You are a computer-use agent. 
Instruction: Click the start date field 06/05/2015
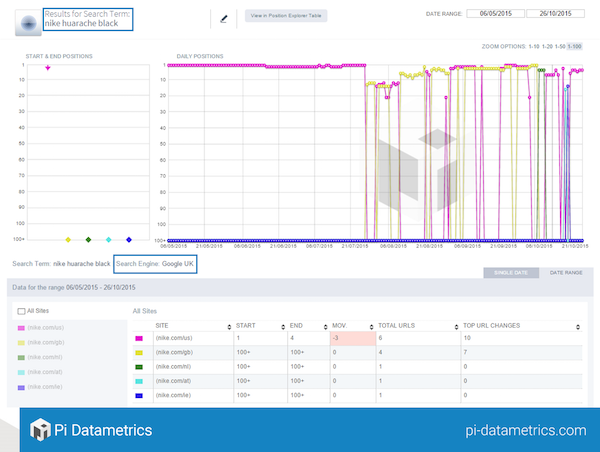click(496, 13)
